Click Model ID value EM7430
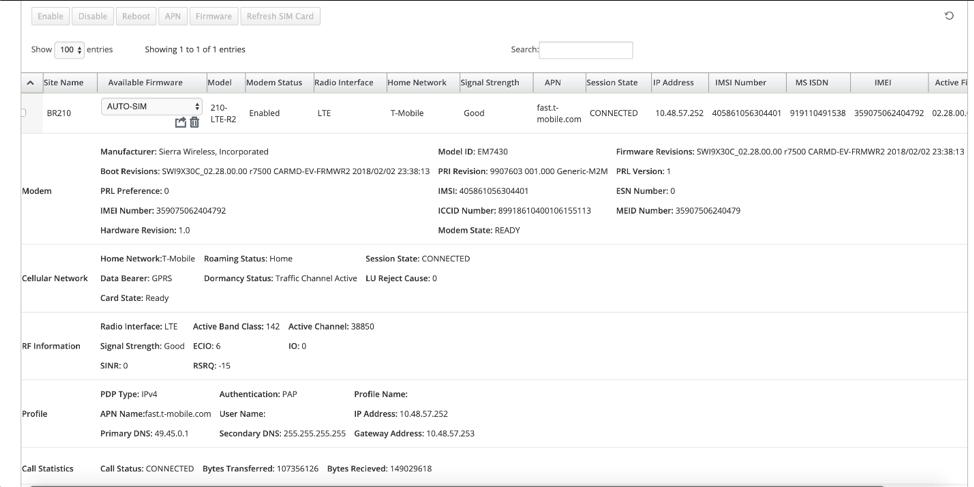The height and width of the screenshot is (487, 974). coord(493,152)
